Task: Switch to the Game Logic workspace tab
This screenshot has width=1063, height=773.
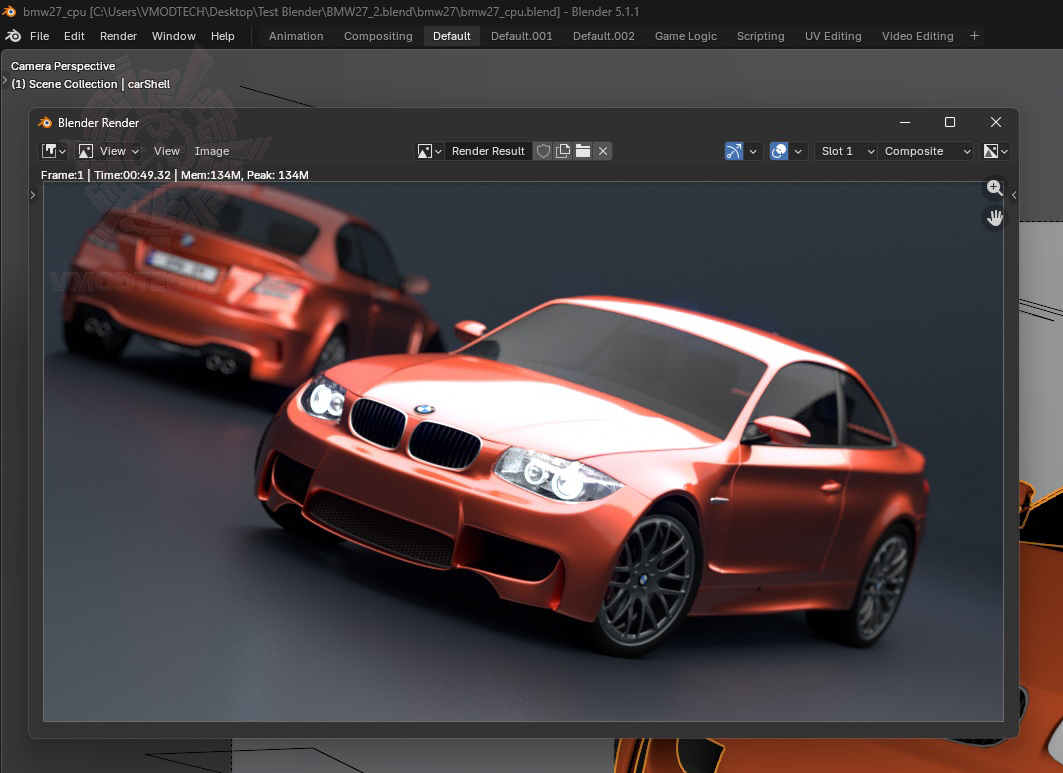Action: coord(685,36)
